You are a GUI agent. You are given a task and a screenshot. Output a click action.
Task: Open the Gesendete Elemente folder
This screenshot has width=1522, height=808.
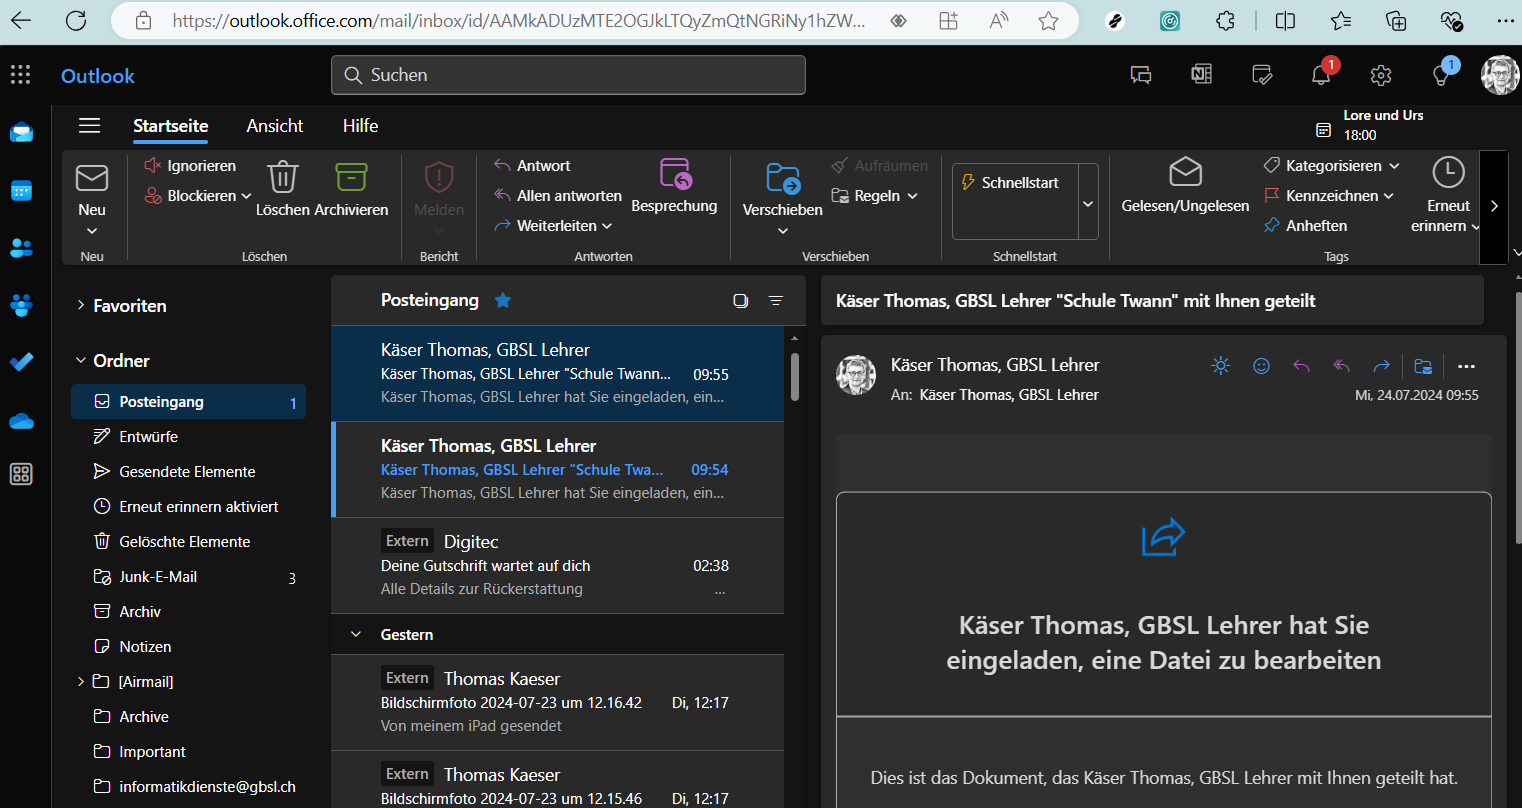coord(187,472)
